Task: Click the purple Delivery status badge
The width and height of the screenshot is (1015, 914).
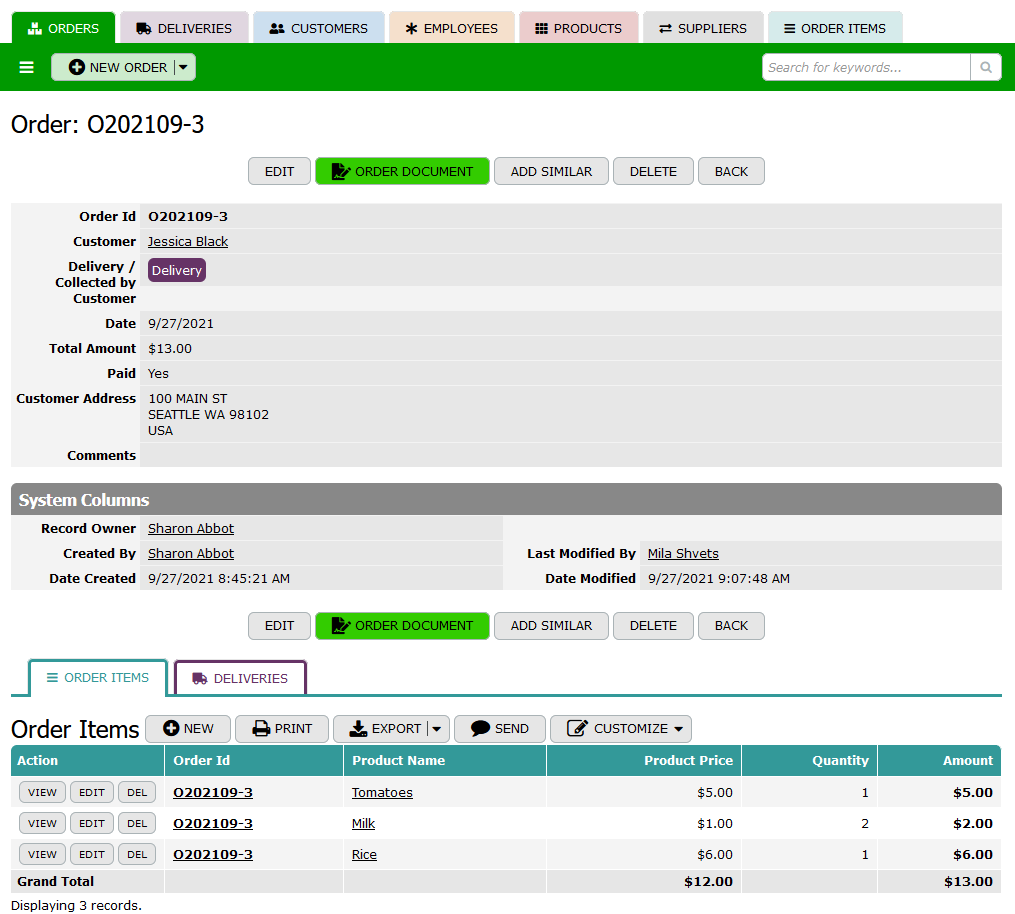Action: pyautogui.click(x=177, y=271)
